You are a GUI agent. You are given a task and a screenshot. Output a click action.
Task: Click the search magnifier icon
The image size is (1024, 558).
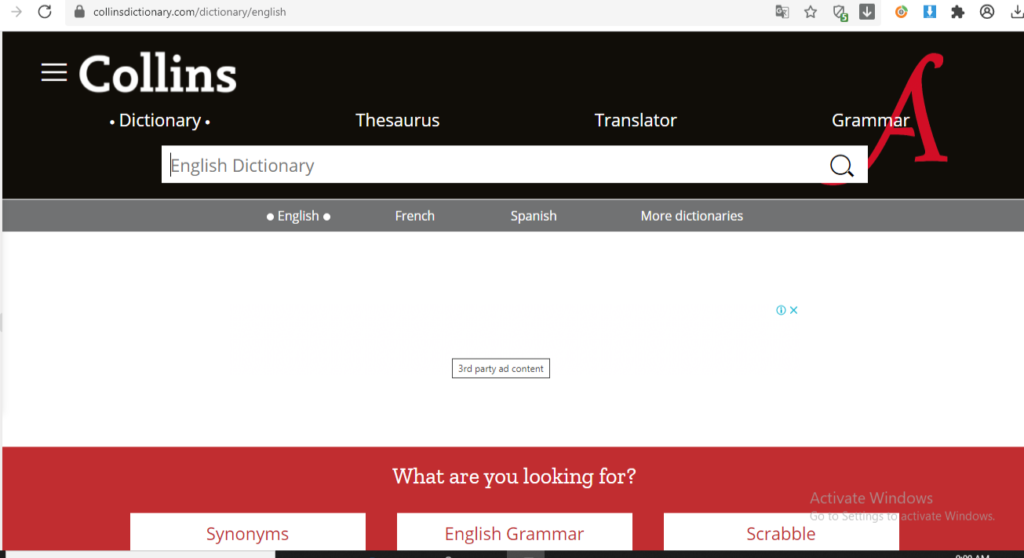pos(841,165)
